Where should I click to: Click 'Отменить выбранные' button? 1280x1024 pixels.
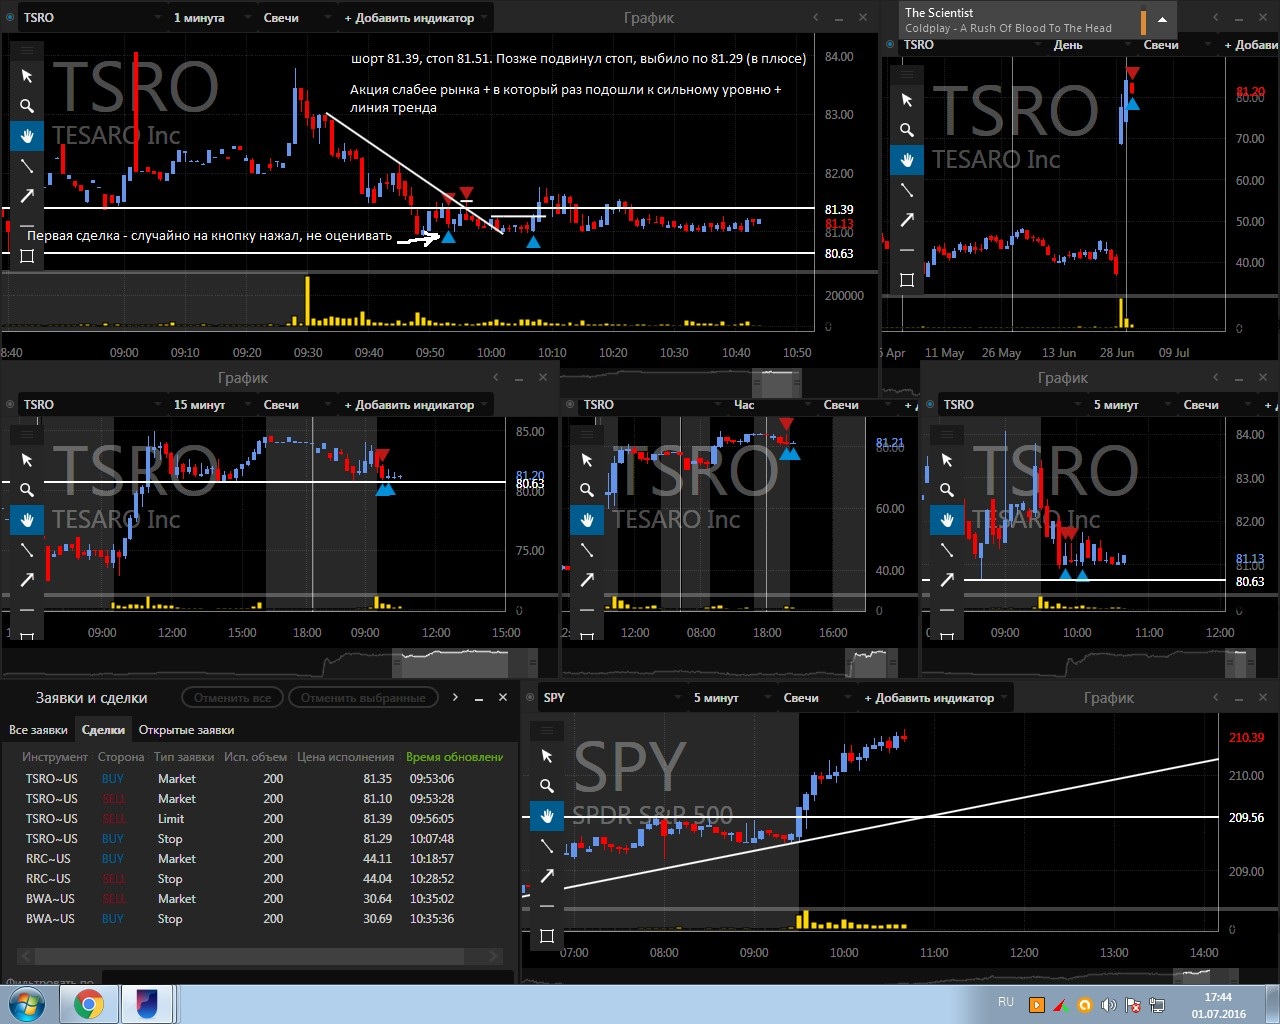point(363,698)
